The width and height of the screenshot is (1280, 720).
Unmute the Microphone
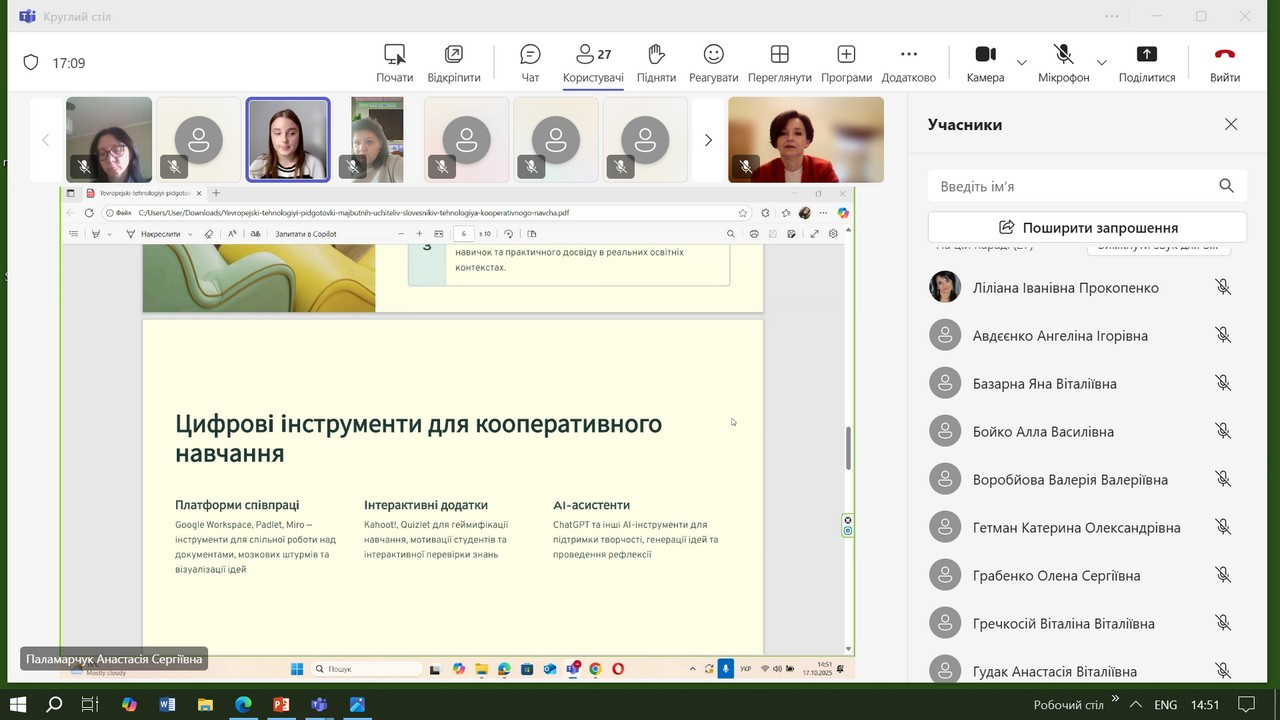point(1063,62)
